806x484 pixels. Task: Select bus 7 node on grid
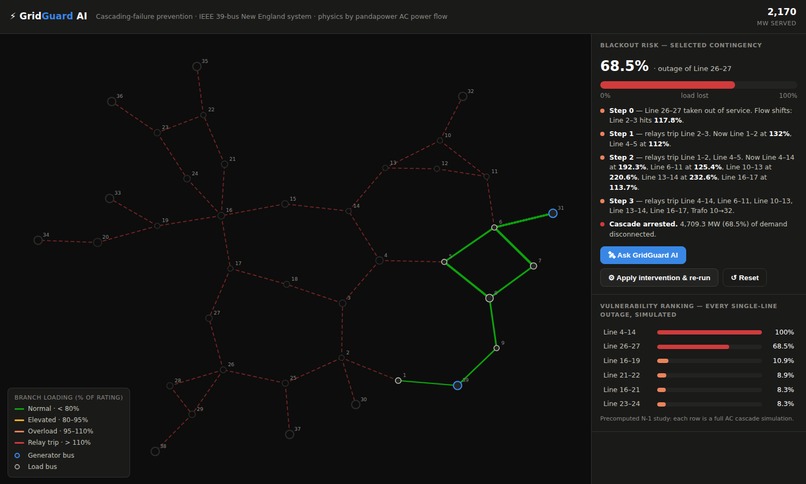pos(533,266)
